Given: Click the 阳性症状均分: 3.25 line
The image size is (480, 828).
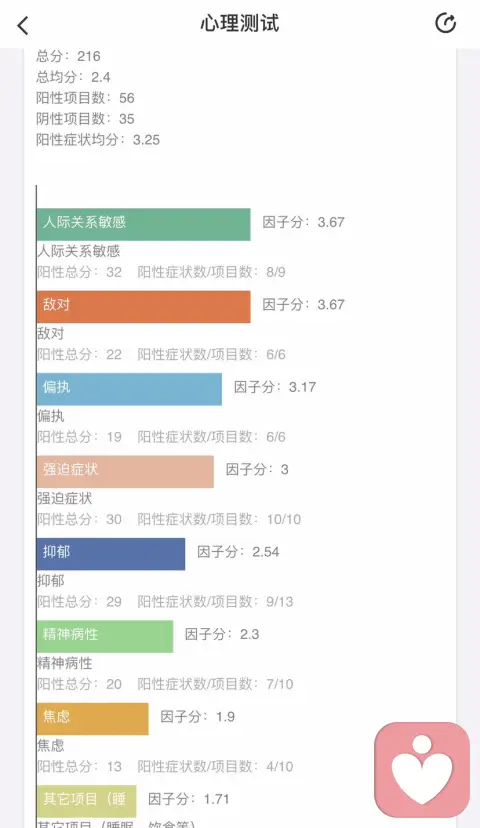Looking at the screenshot, I should point(98,139).
